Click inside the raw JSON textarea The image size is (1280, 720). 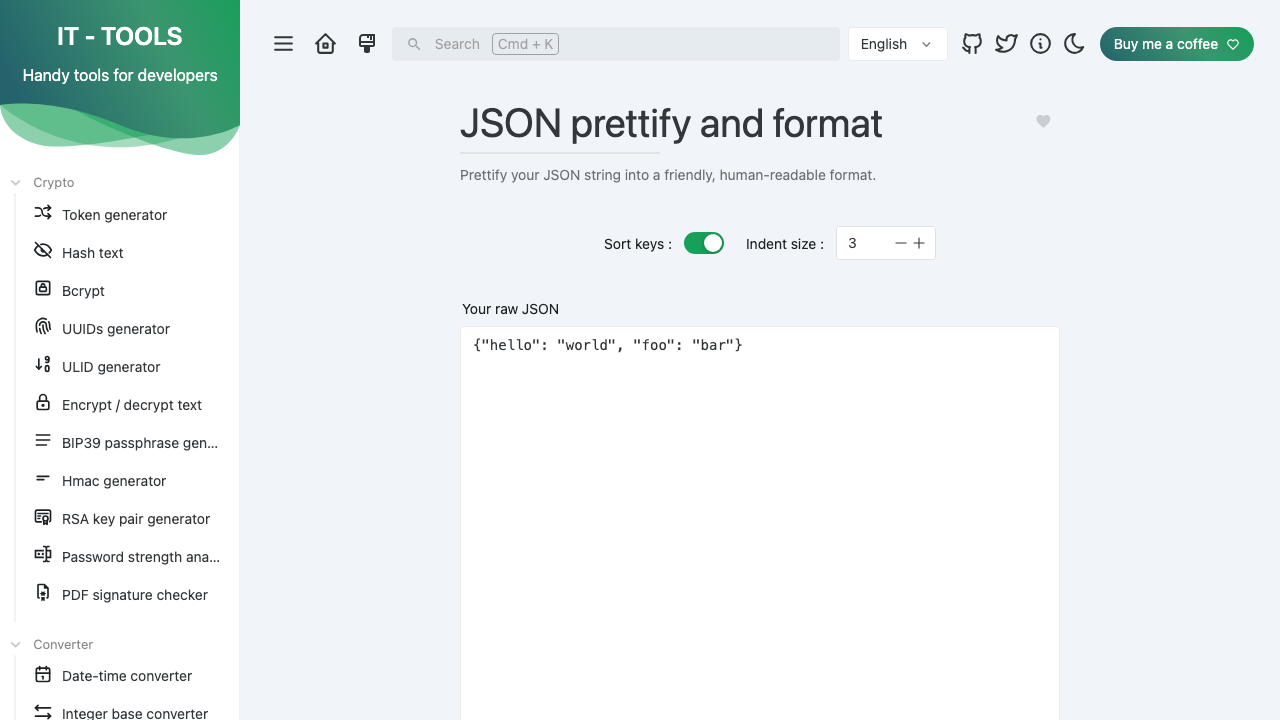click(x=760, y=523)
